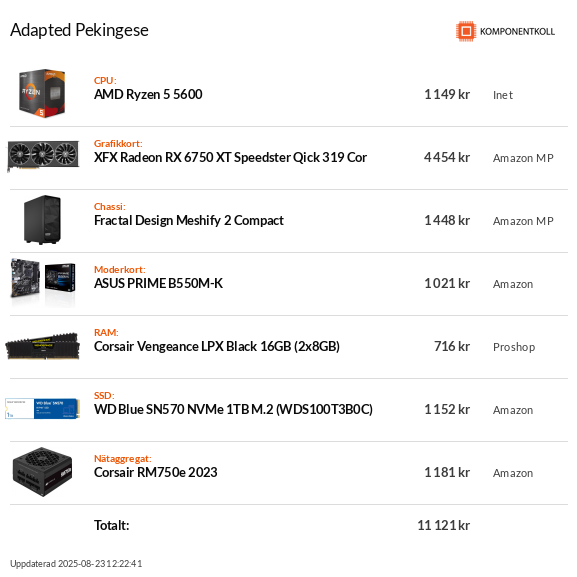The image size is (577, 577).
Task: Click the Adapted Pekingese build title
Action: pyautogui.click(x=79, y=30)
